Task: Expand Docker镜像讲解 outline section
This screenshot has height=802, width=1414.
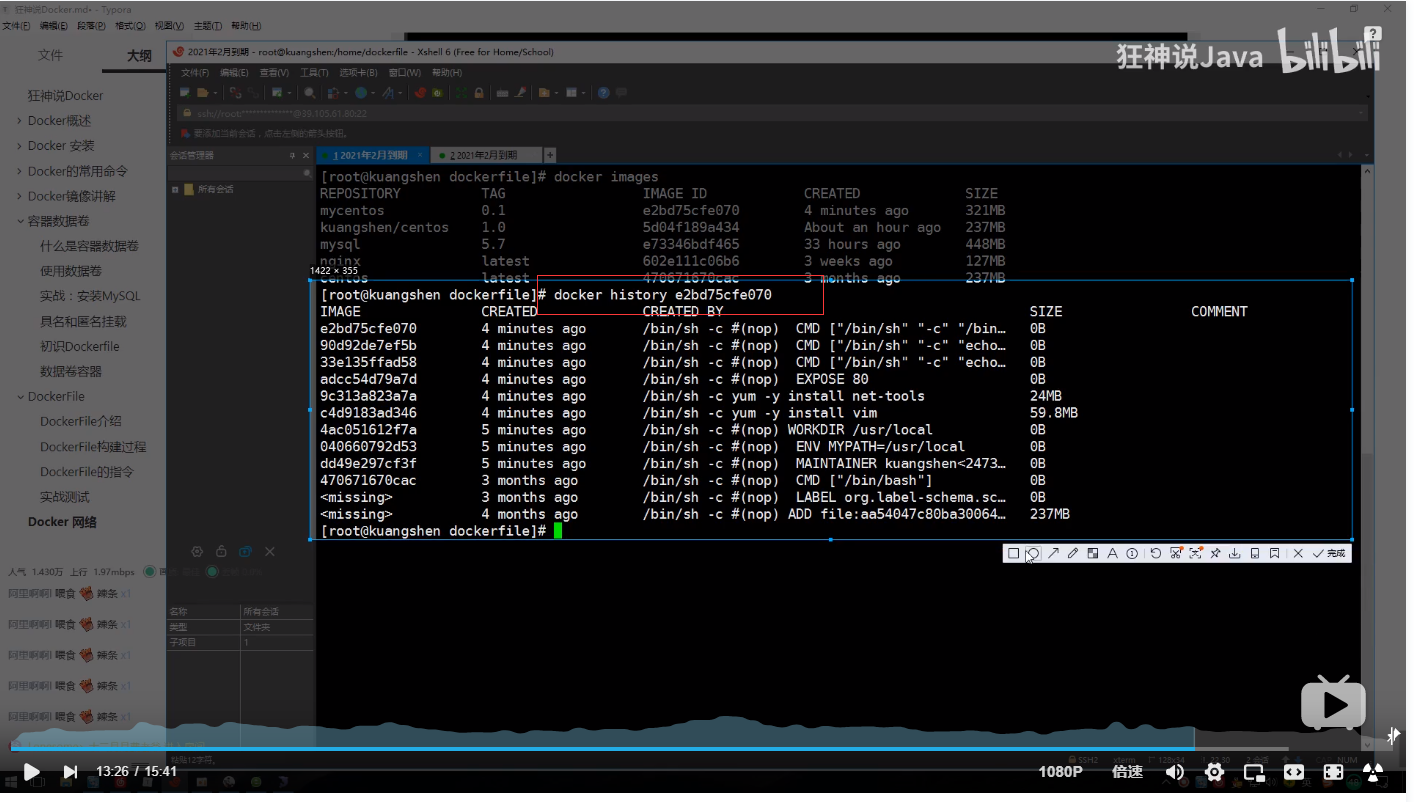Action: pyautogui.click(x=20, y=196)
